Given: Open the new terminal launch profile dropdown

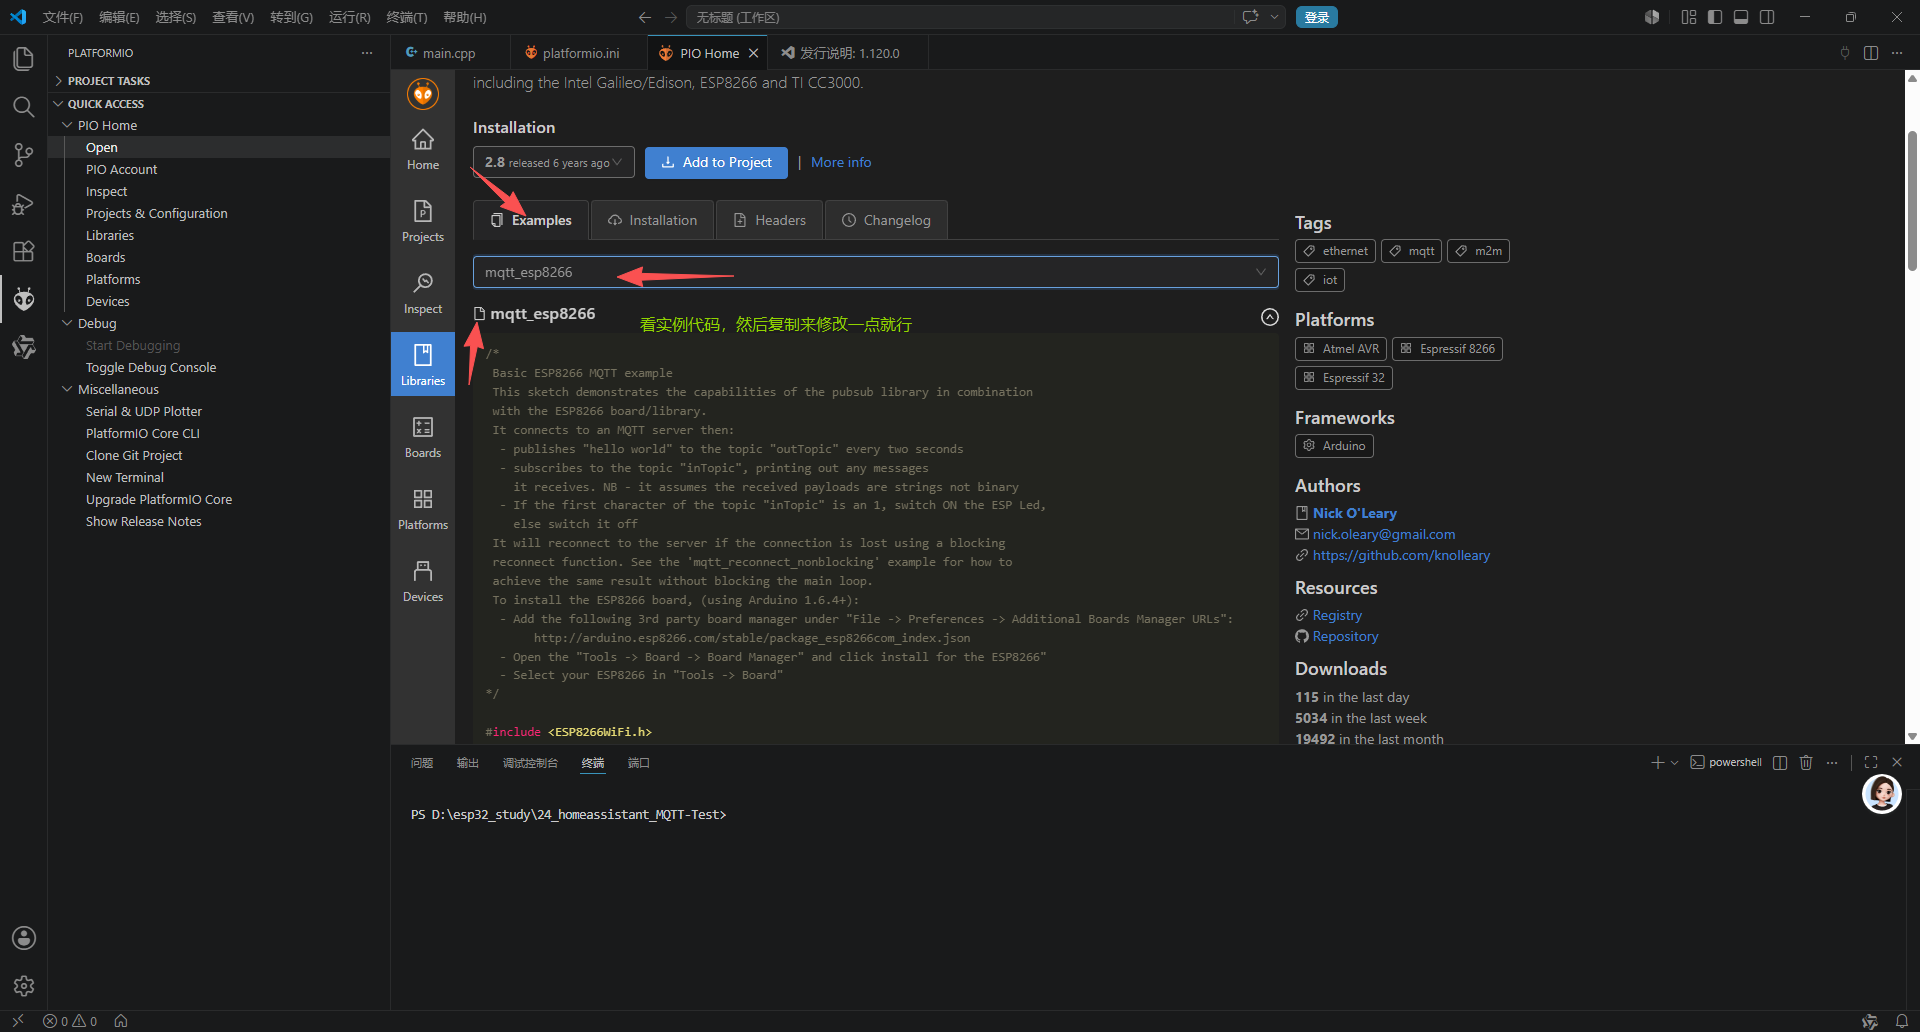Looking at the screenshot, I should click(1675, 763).
